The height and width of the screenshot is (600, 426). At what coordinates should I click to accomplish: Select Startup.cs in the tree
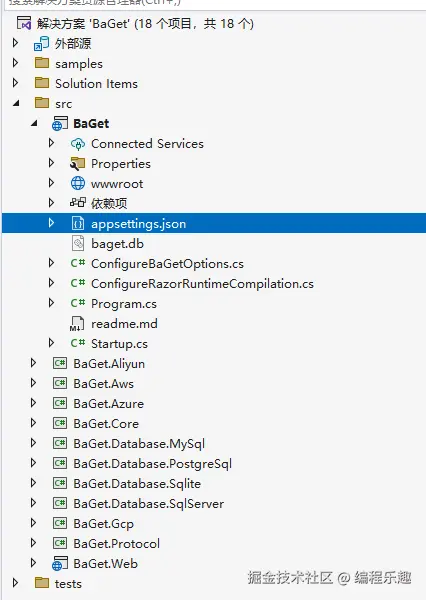coord(119,344)
